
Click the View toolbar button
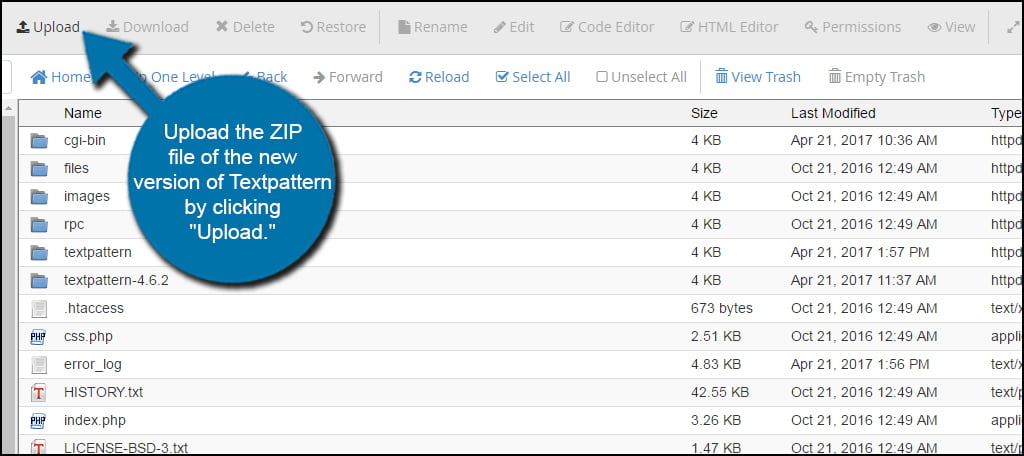951,27
